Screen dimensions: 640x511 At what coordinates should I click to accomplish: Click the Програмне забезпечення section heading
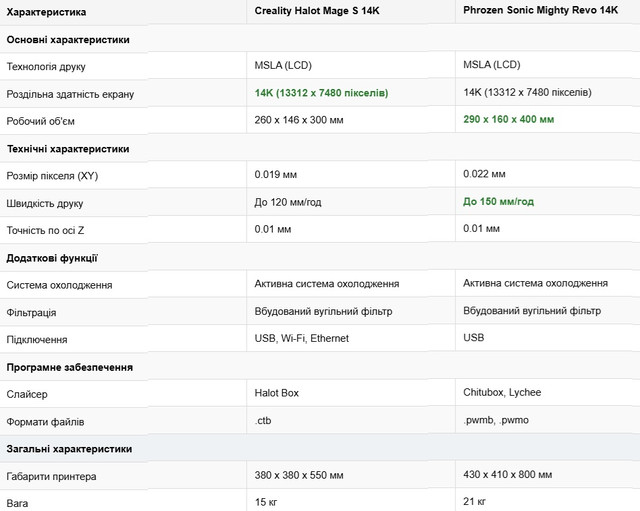coord(70,367)
